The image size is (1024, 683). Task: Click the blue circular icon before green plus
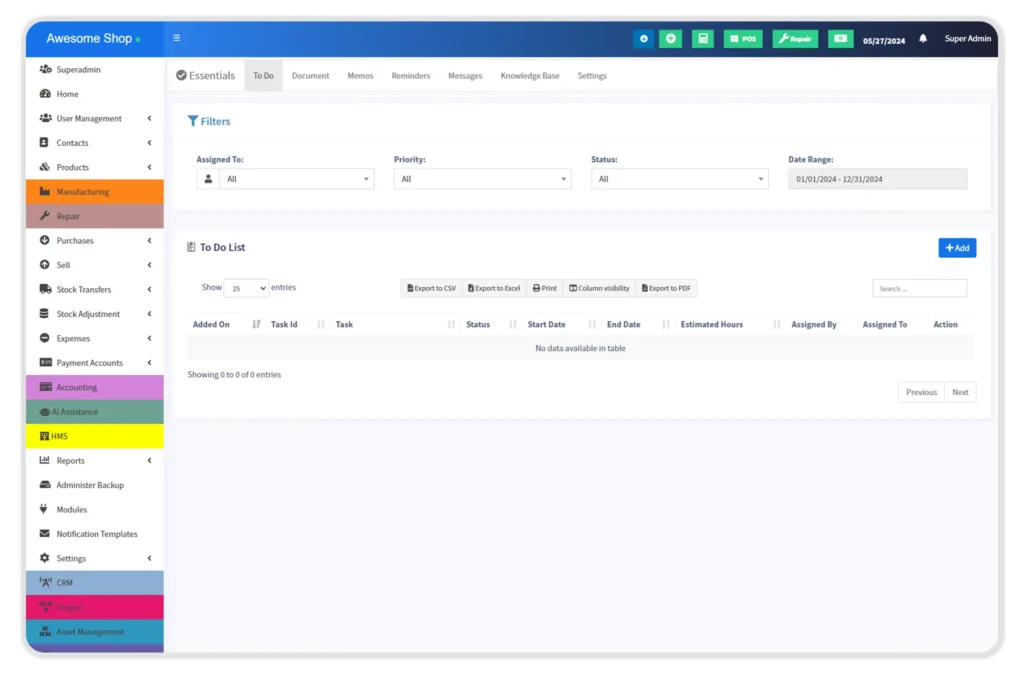point(643,39)
